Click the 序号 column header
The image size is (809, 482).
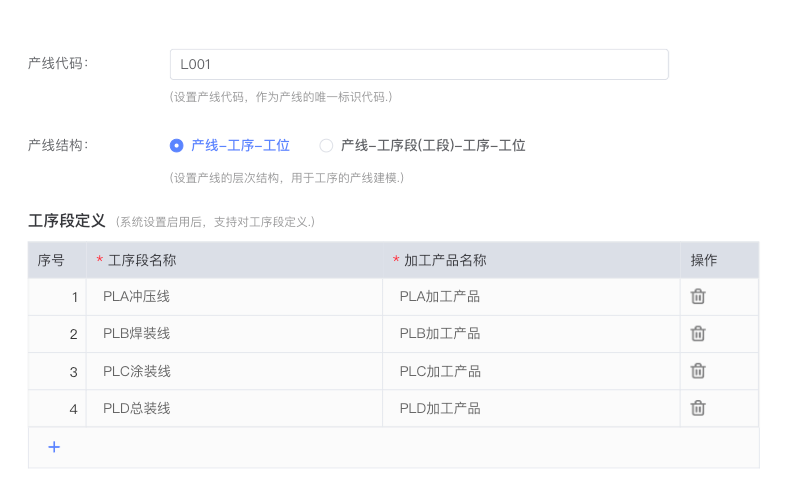click(x=51, y=260)
